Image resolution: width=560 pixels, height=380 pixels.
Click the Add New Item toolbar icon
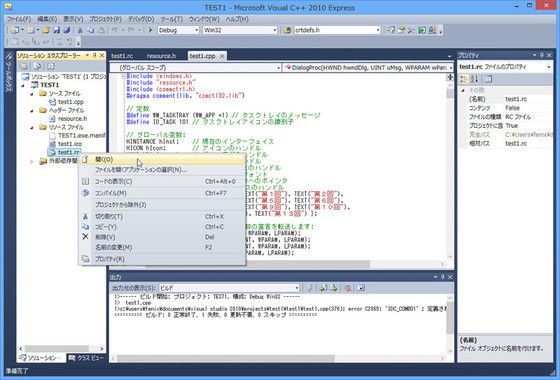point(30,30)
